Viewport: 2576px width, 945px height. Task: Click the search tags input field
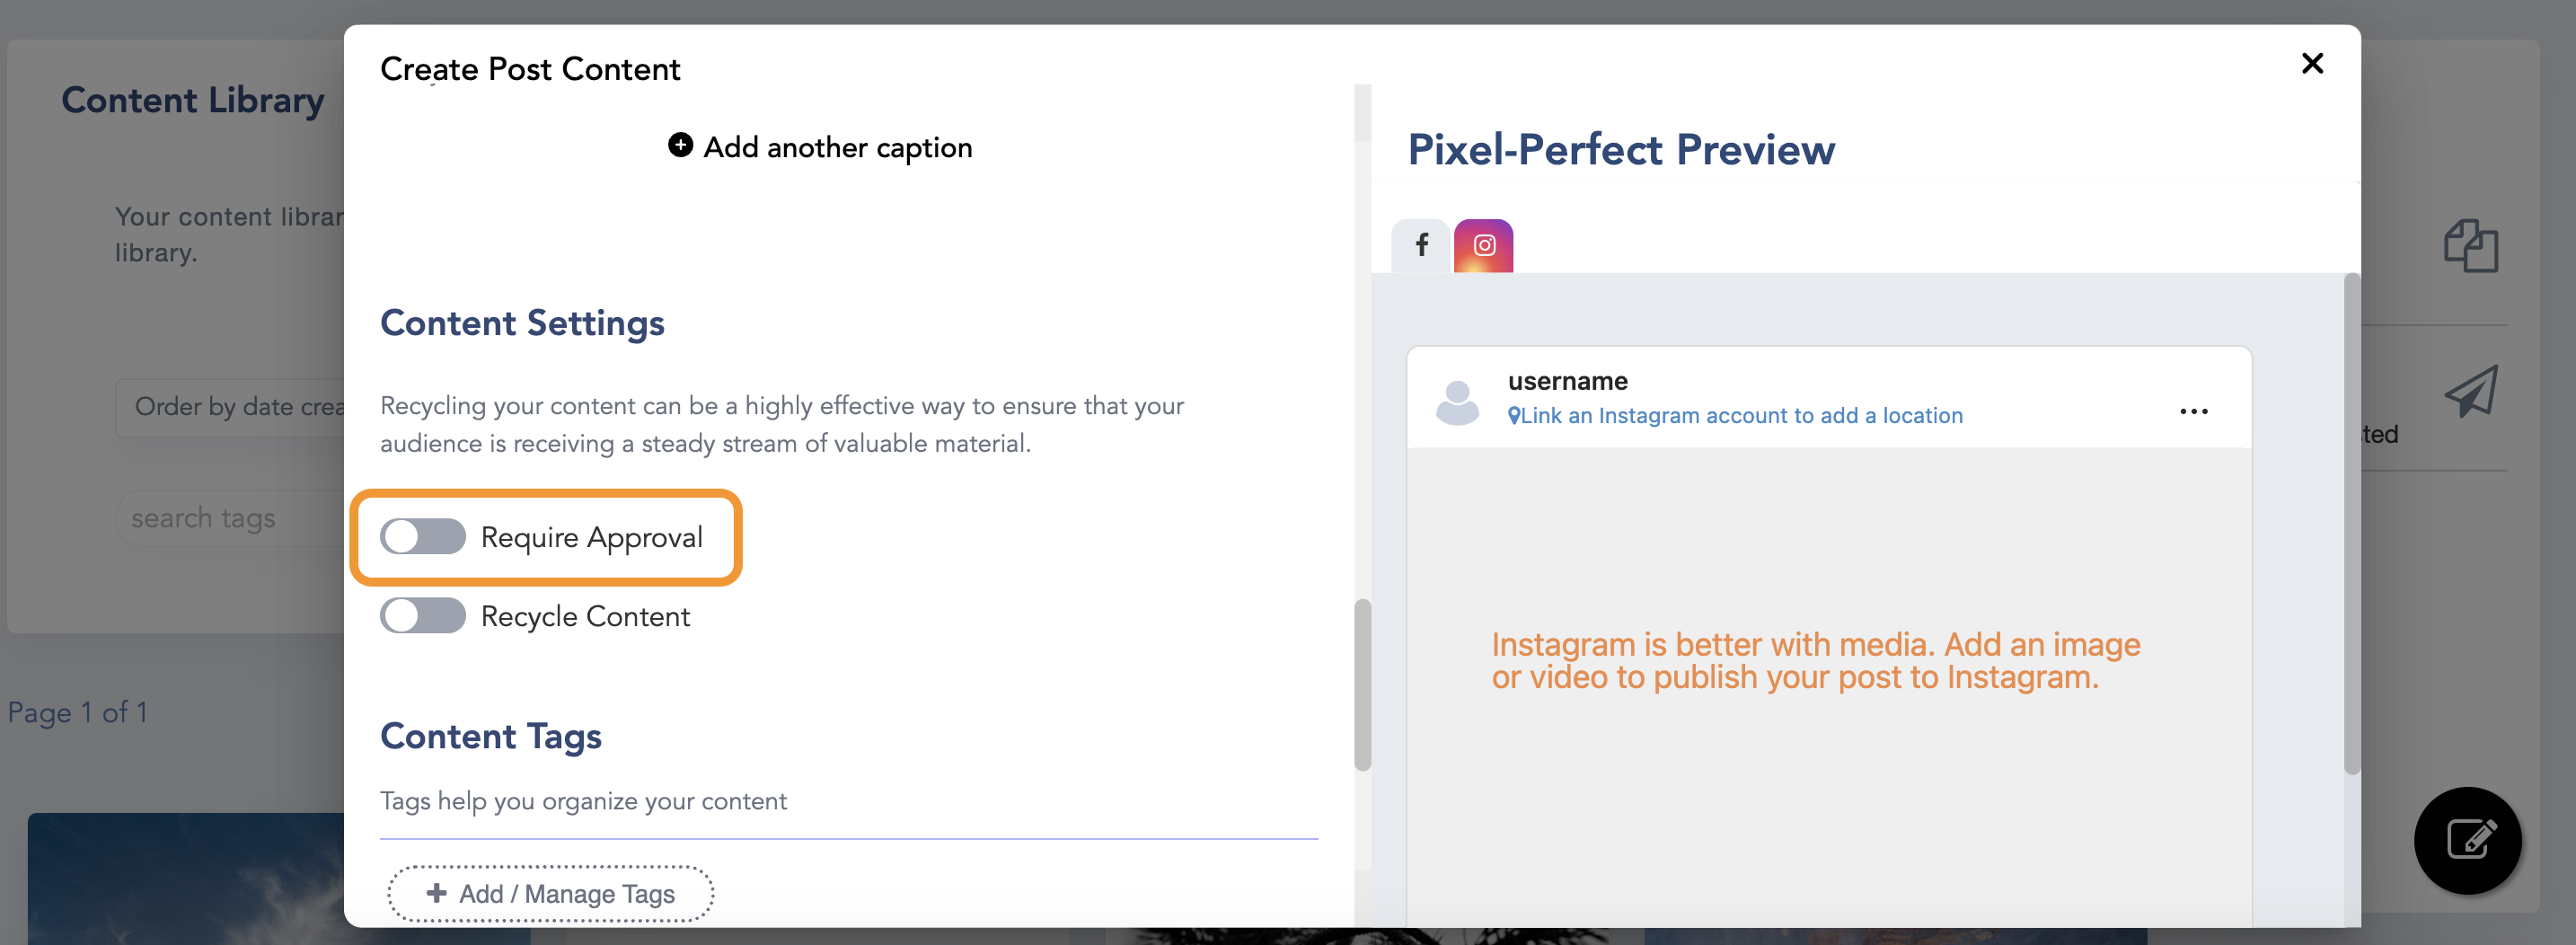(230, 518)
